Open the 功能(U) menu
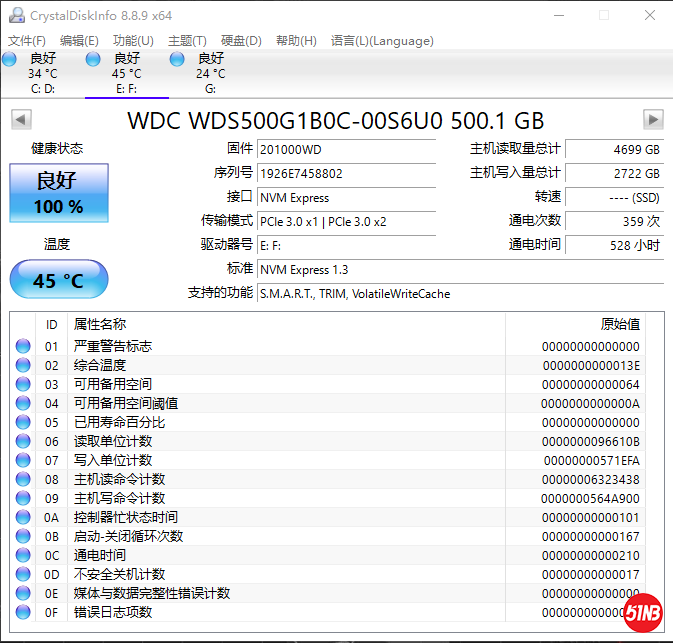The width and height of the screenshot is (673, 643). tap(133, 41)
